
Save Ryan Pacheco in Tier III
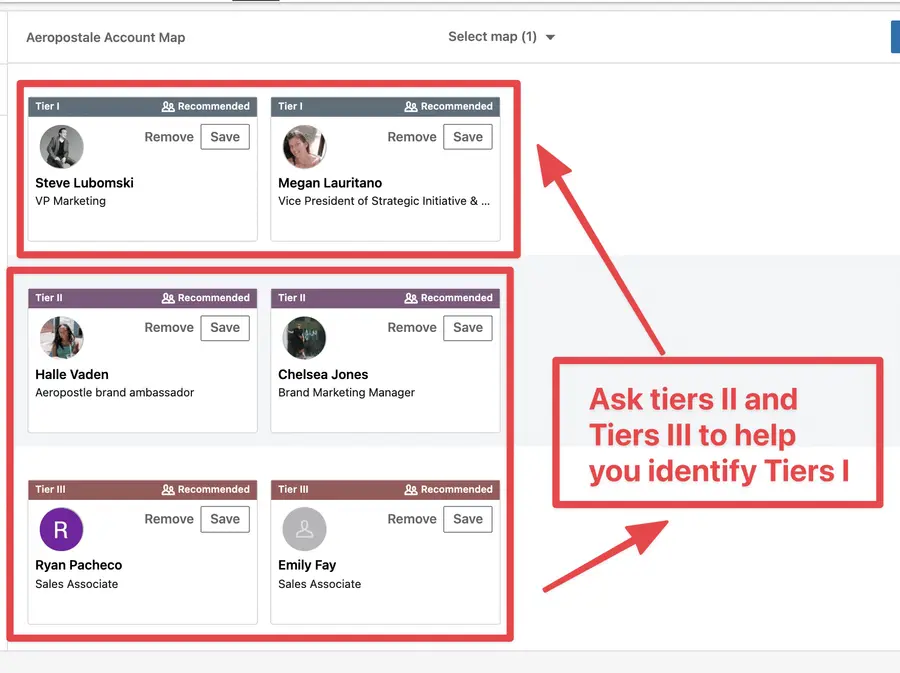[x=224, y=519]
